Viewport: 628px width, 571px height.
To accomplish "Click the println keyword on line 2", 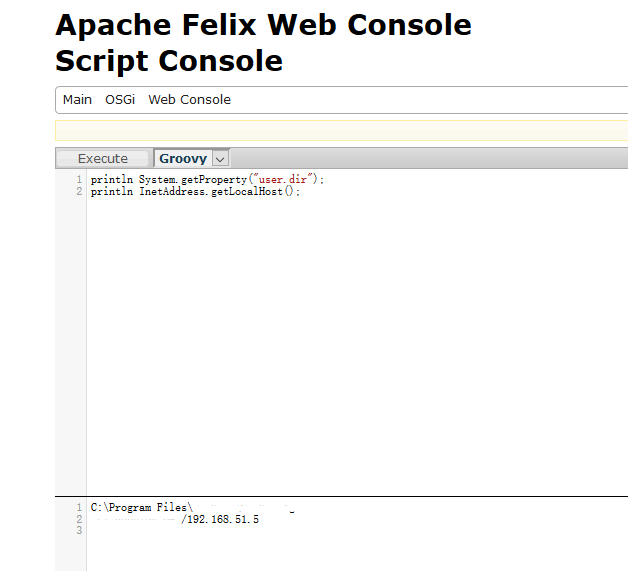I will pos(111,192).
